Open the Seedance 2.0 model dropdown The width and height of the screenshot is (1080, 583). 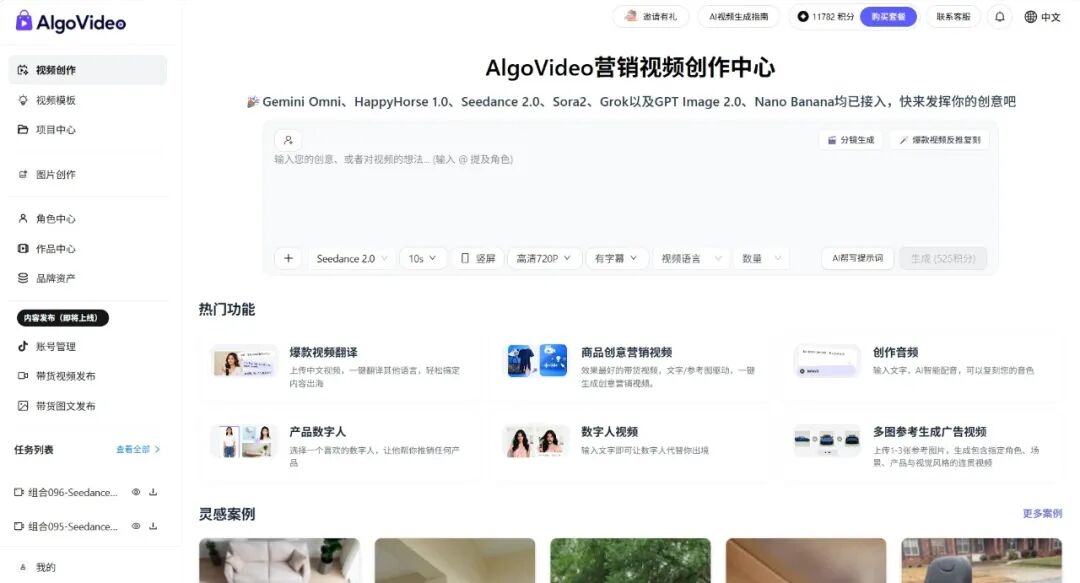click(x=351, y=258)
